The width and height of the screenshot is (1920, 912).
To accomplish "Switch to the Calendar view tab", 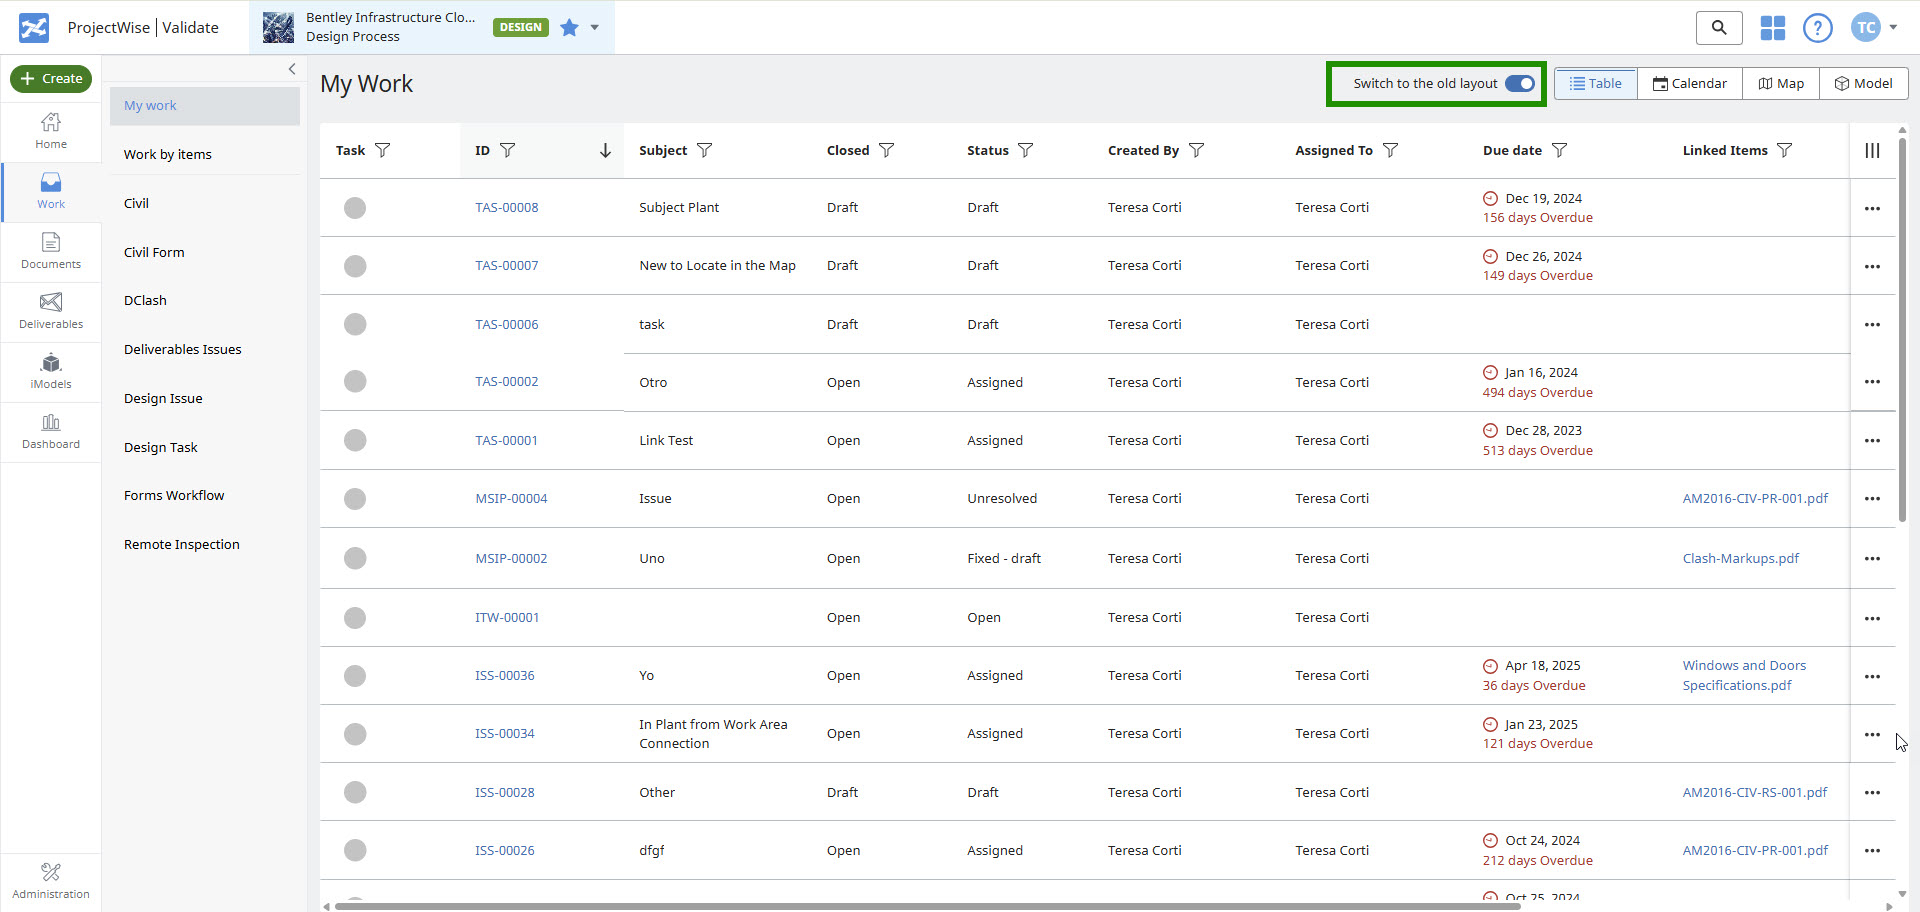I will pyautogui.click(x=1689, y=84).
